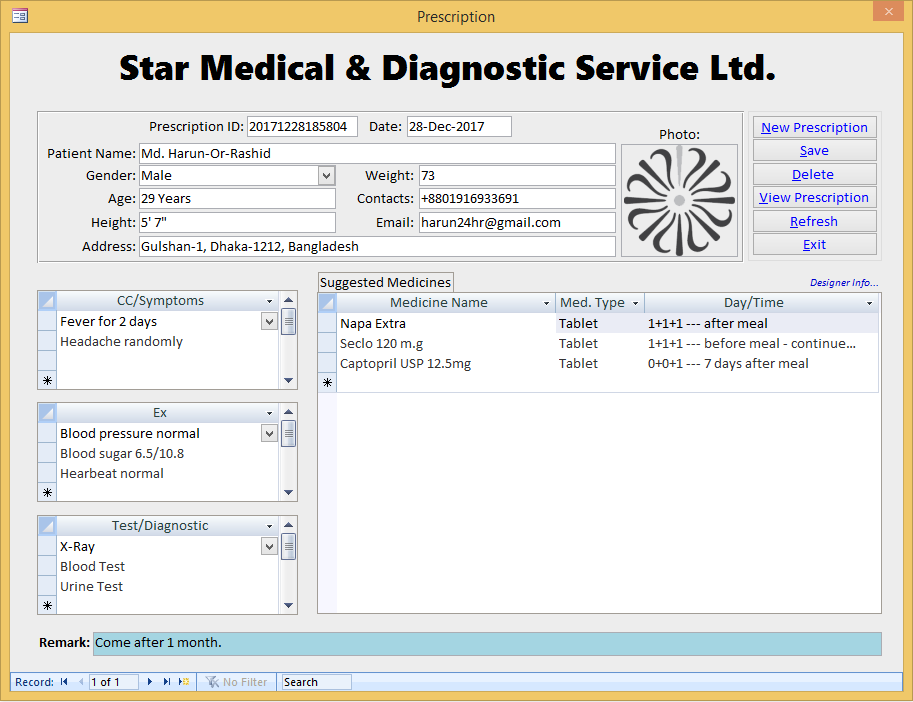This screenshot has height=702, width=913.
Task: Select row selector for X-Ray
Action: (x=47, y=546)
